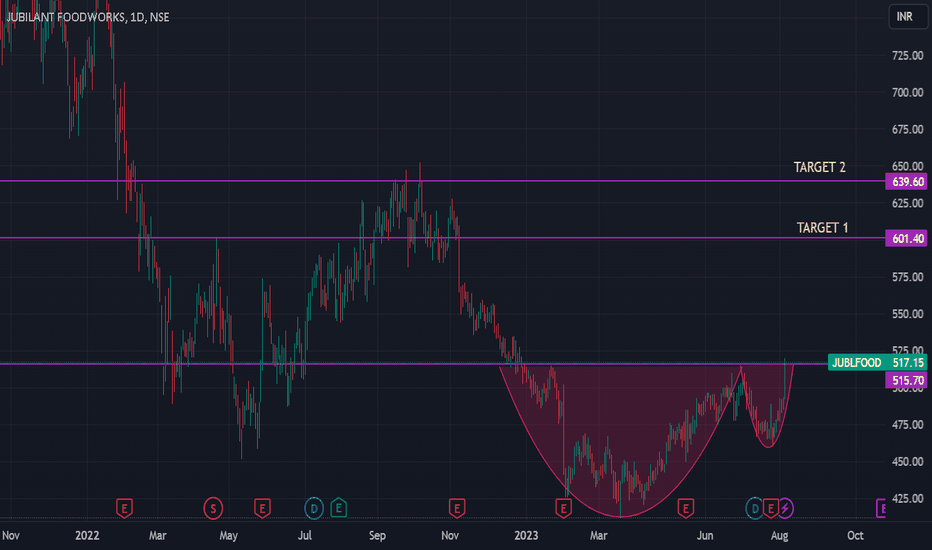Viewport: 932px width, 550px height.
Task: Click the 425.00 price axis value
Action: (908, 498)
